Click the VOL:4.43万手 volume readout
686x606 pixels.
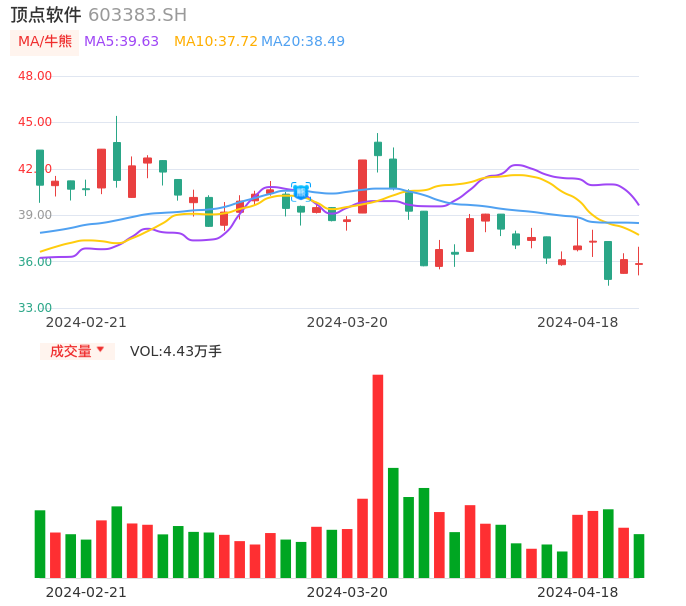[x=176, y=351]
